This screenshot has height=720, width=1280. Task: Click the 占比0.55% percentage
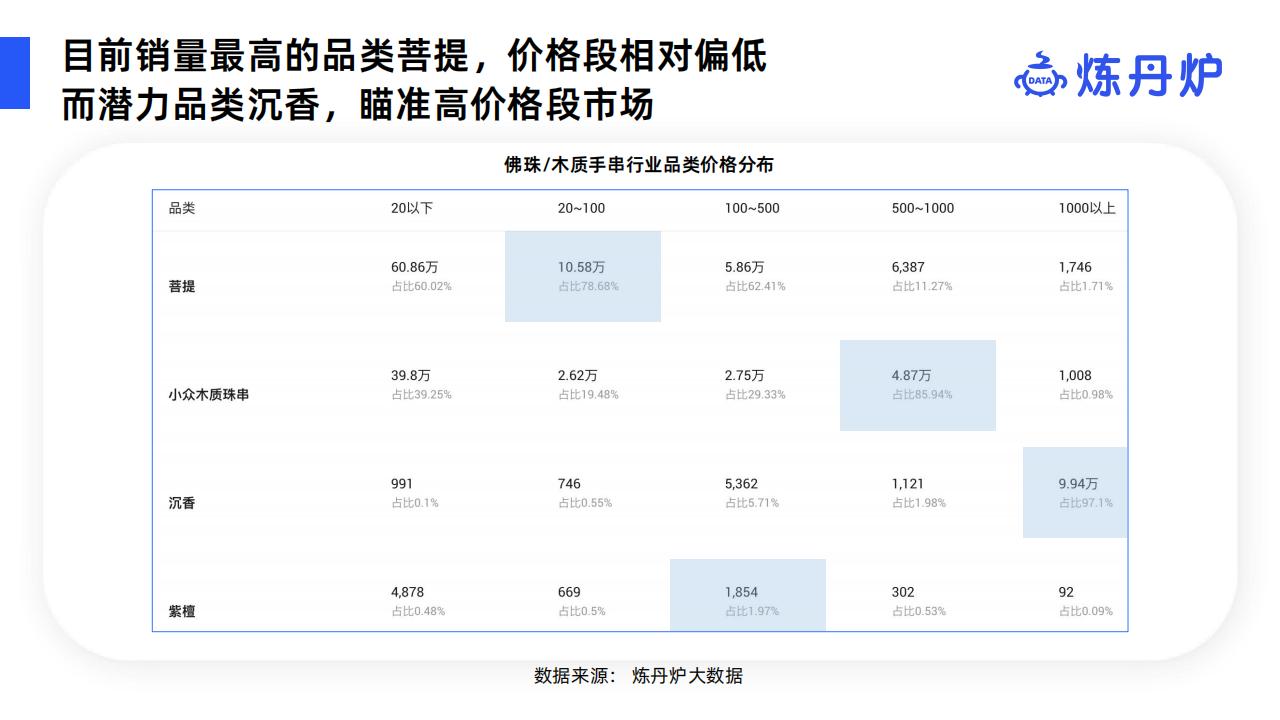tap(585, 503)
